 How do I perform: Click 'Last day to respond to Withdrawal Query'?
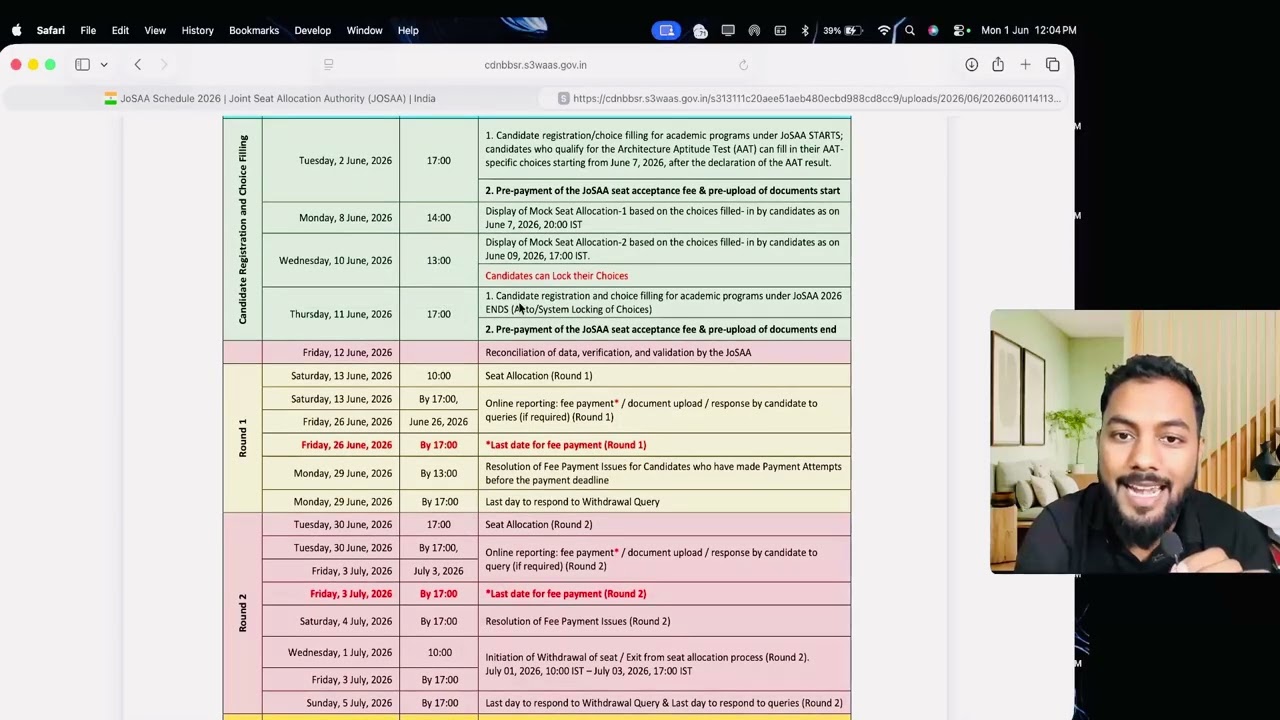[x=573, y=502]
